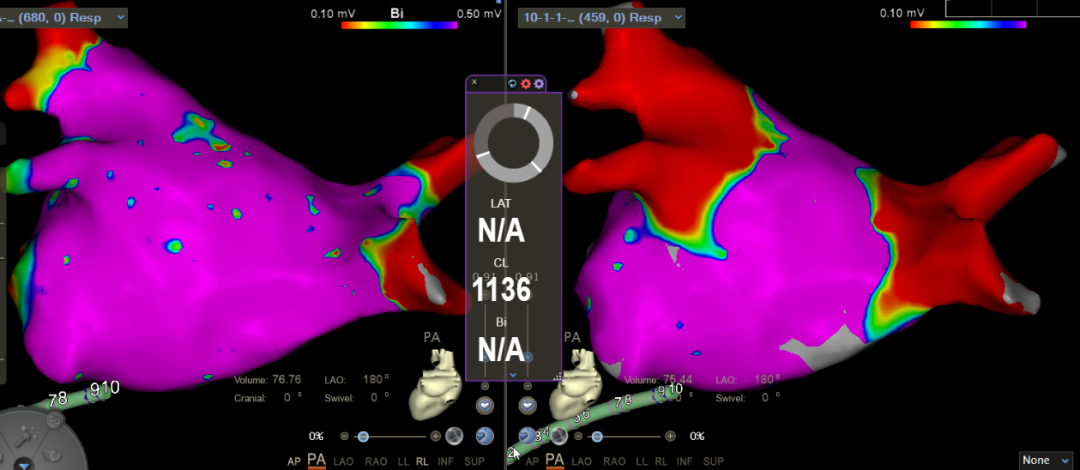The image size is (1080, 470).
Task: Select PA view in the left map
Action: coord(317,460)
